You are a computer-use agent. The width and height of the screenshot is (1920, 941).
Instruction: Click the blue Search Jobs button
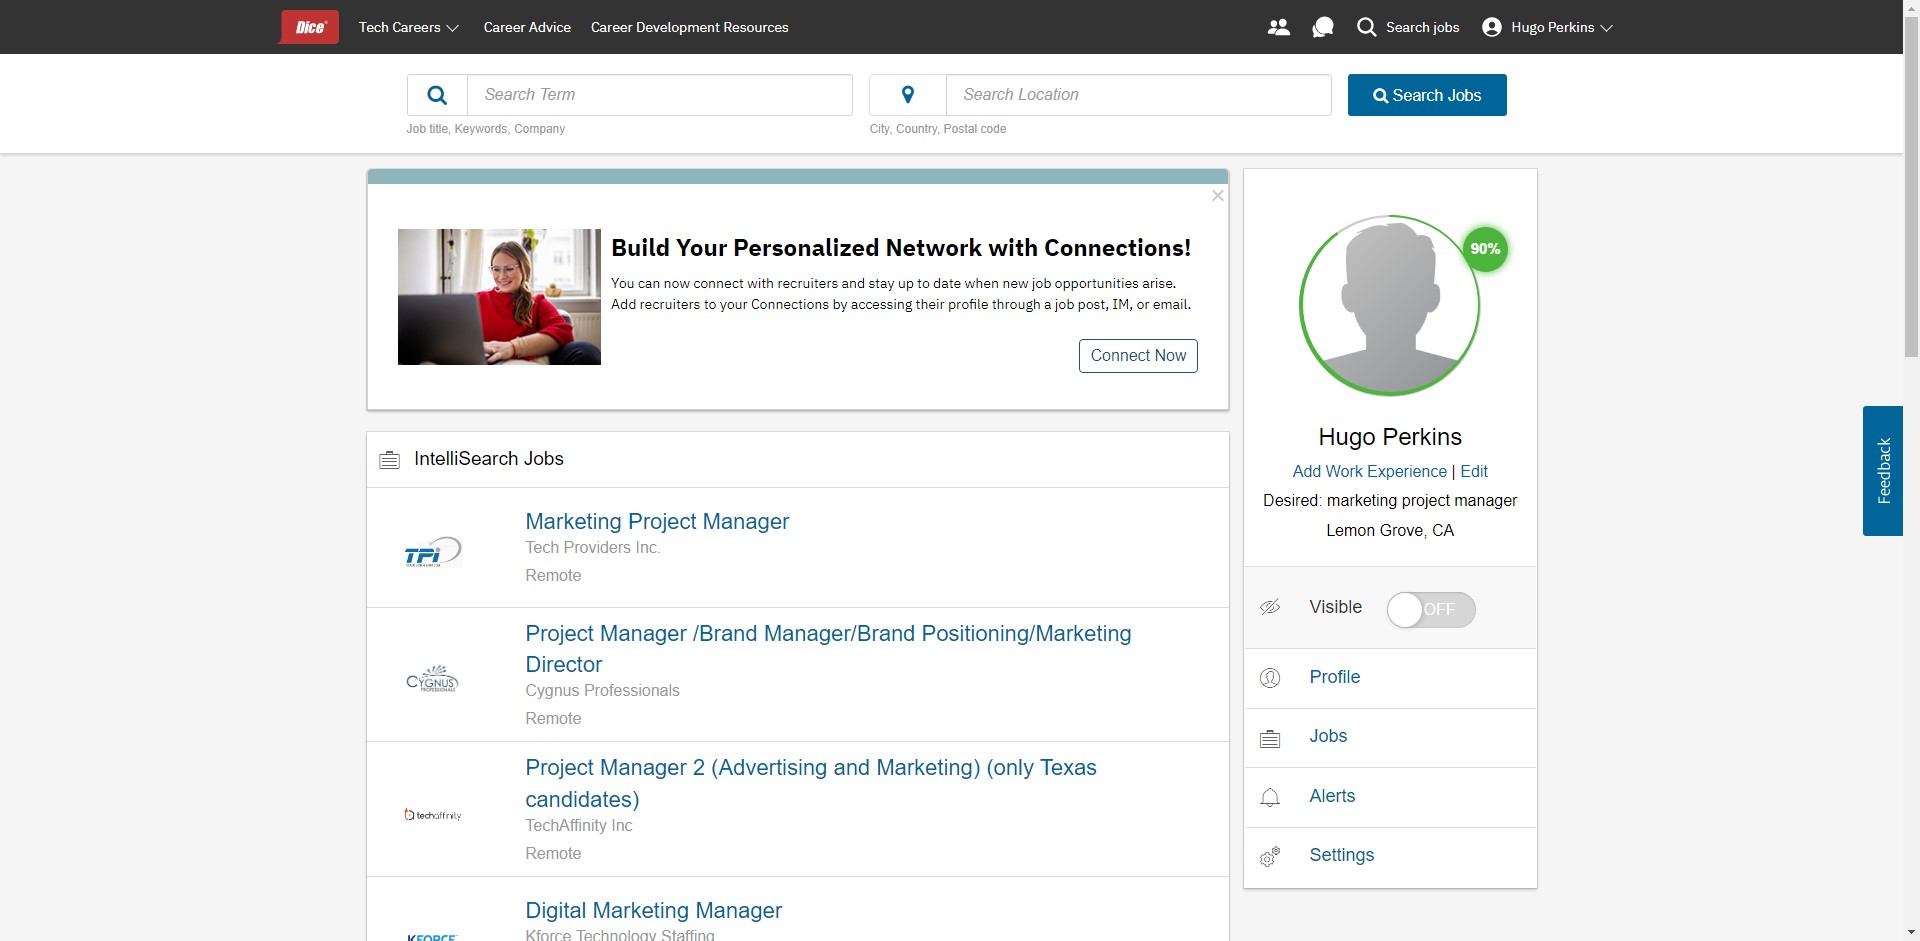[1427, 95]
